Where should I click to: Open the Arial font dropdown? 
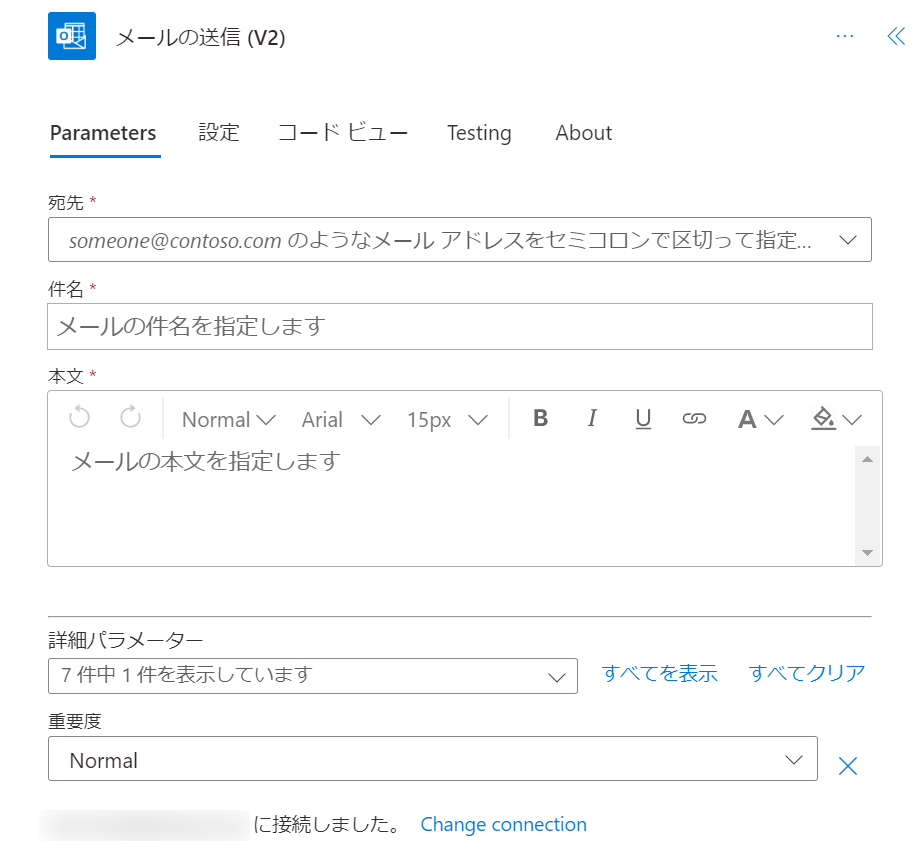tap(340, 419)
